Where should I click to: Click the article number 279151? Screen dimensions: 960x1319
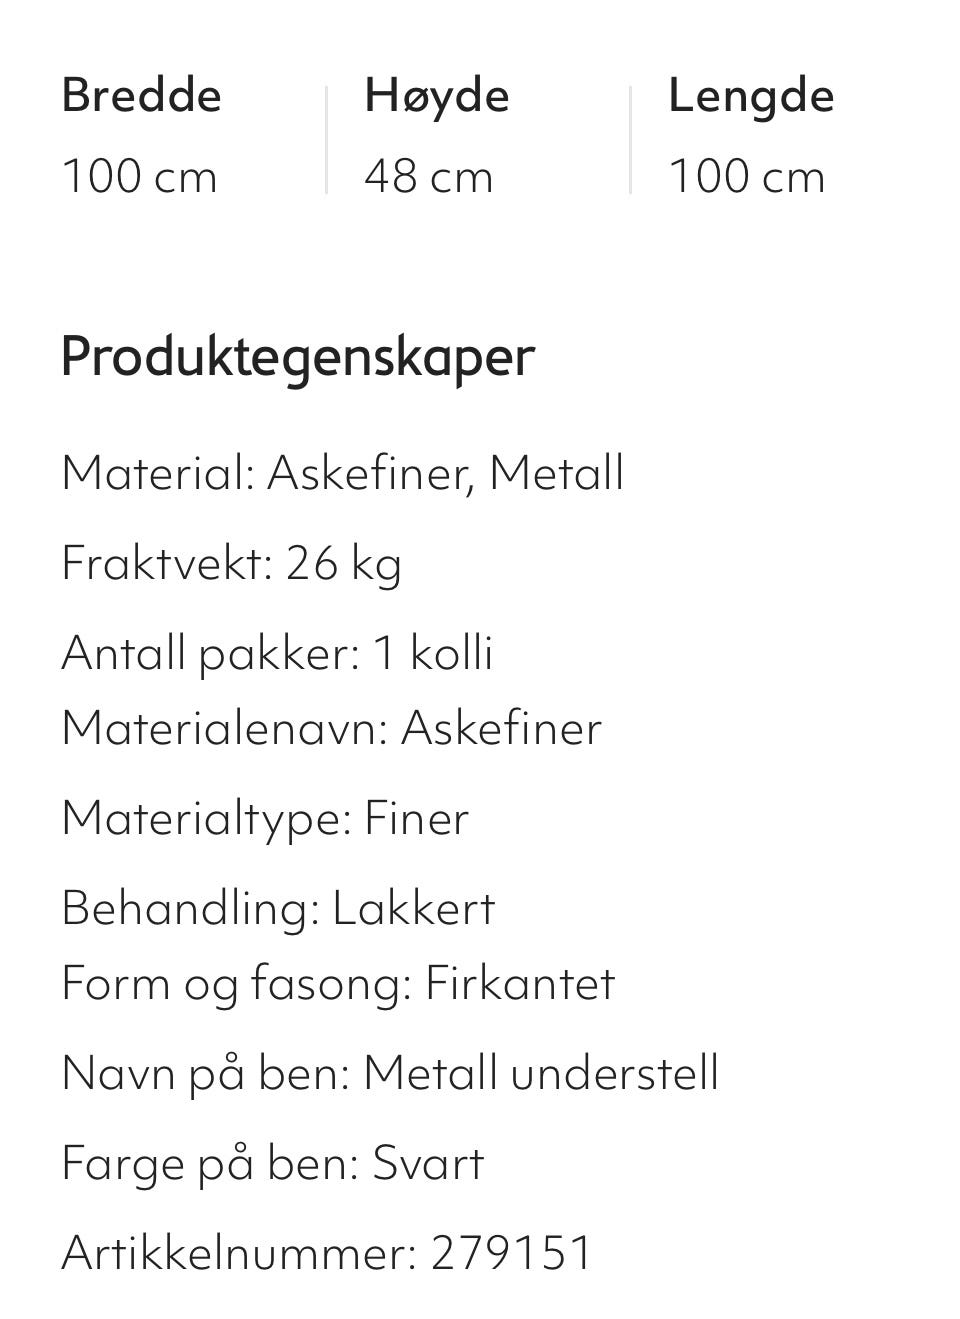point(512,1254)
